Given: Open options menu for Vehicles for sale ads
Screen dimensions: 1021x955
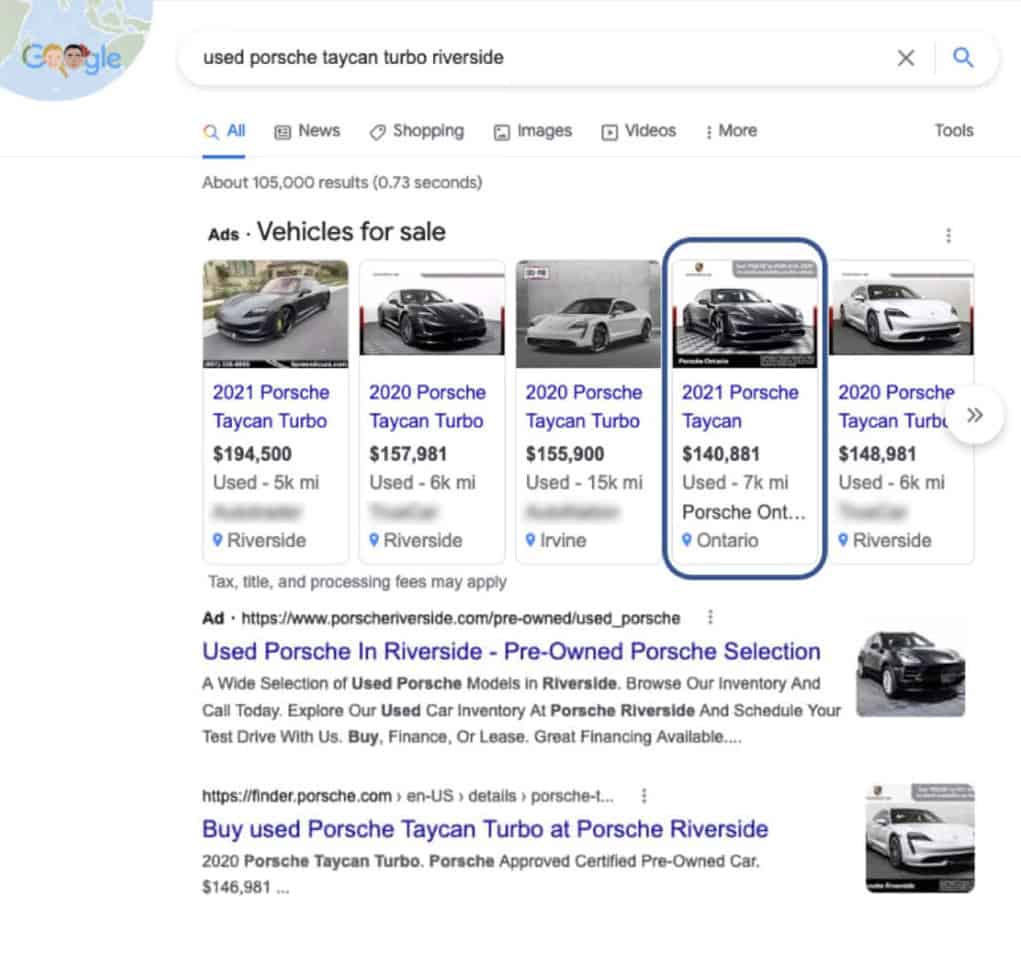Looking at the screenshot, I should (x=948, y=236).
